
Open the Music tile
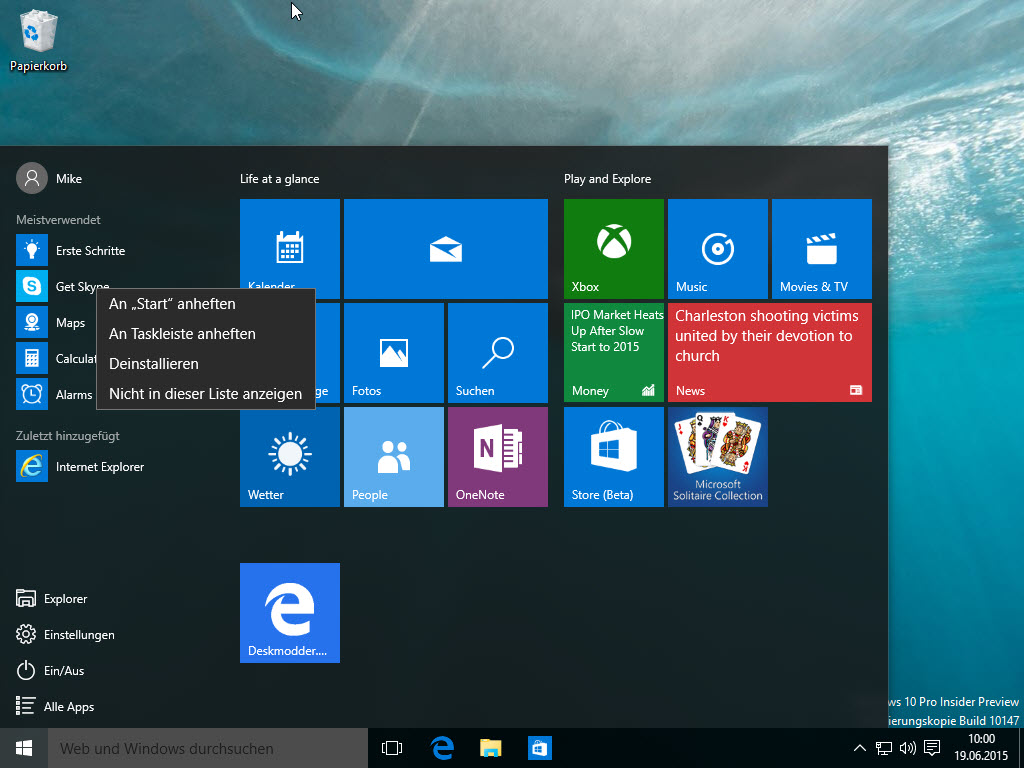pyautogui.click(x=718, y=249)
